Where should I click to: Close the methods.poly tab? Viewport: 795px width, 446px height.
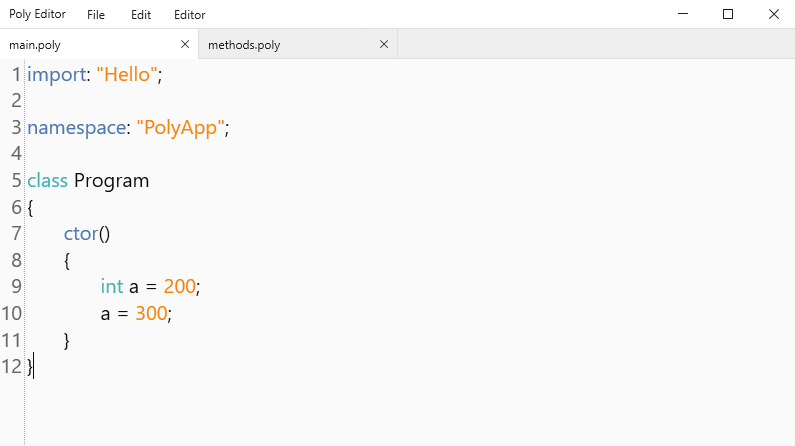coord(384,44)
